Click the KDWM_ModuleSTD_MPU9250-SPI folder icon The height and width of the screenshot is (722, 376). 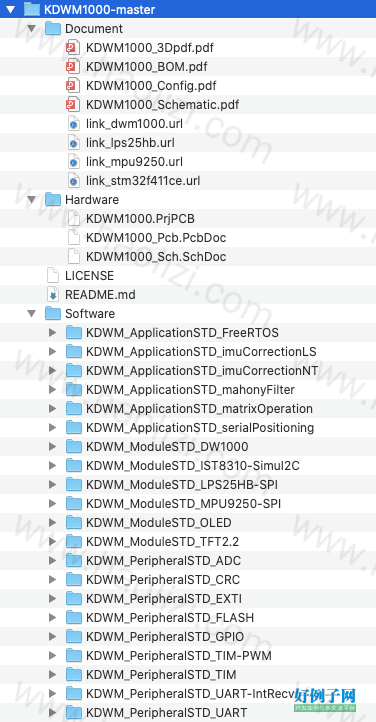[x=74, y=503]
